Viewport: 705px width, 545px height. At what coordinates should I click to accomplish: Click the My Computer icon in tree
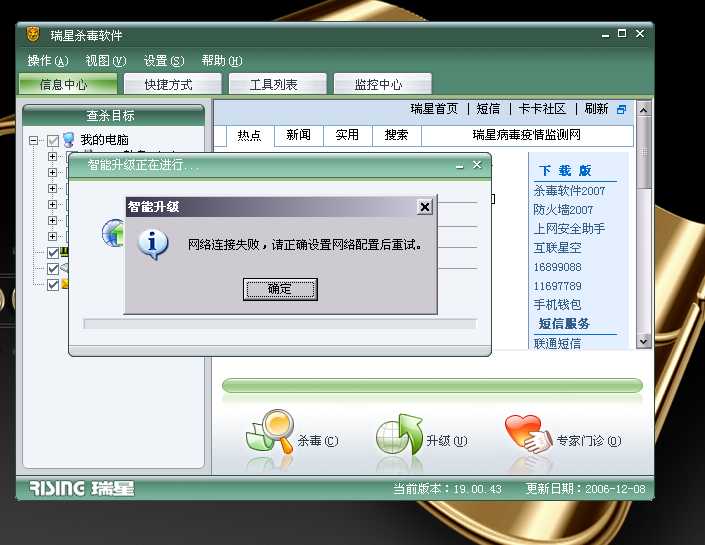[x=69, y=140]
